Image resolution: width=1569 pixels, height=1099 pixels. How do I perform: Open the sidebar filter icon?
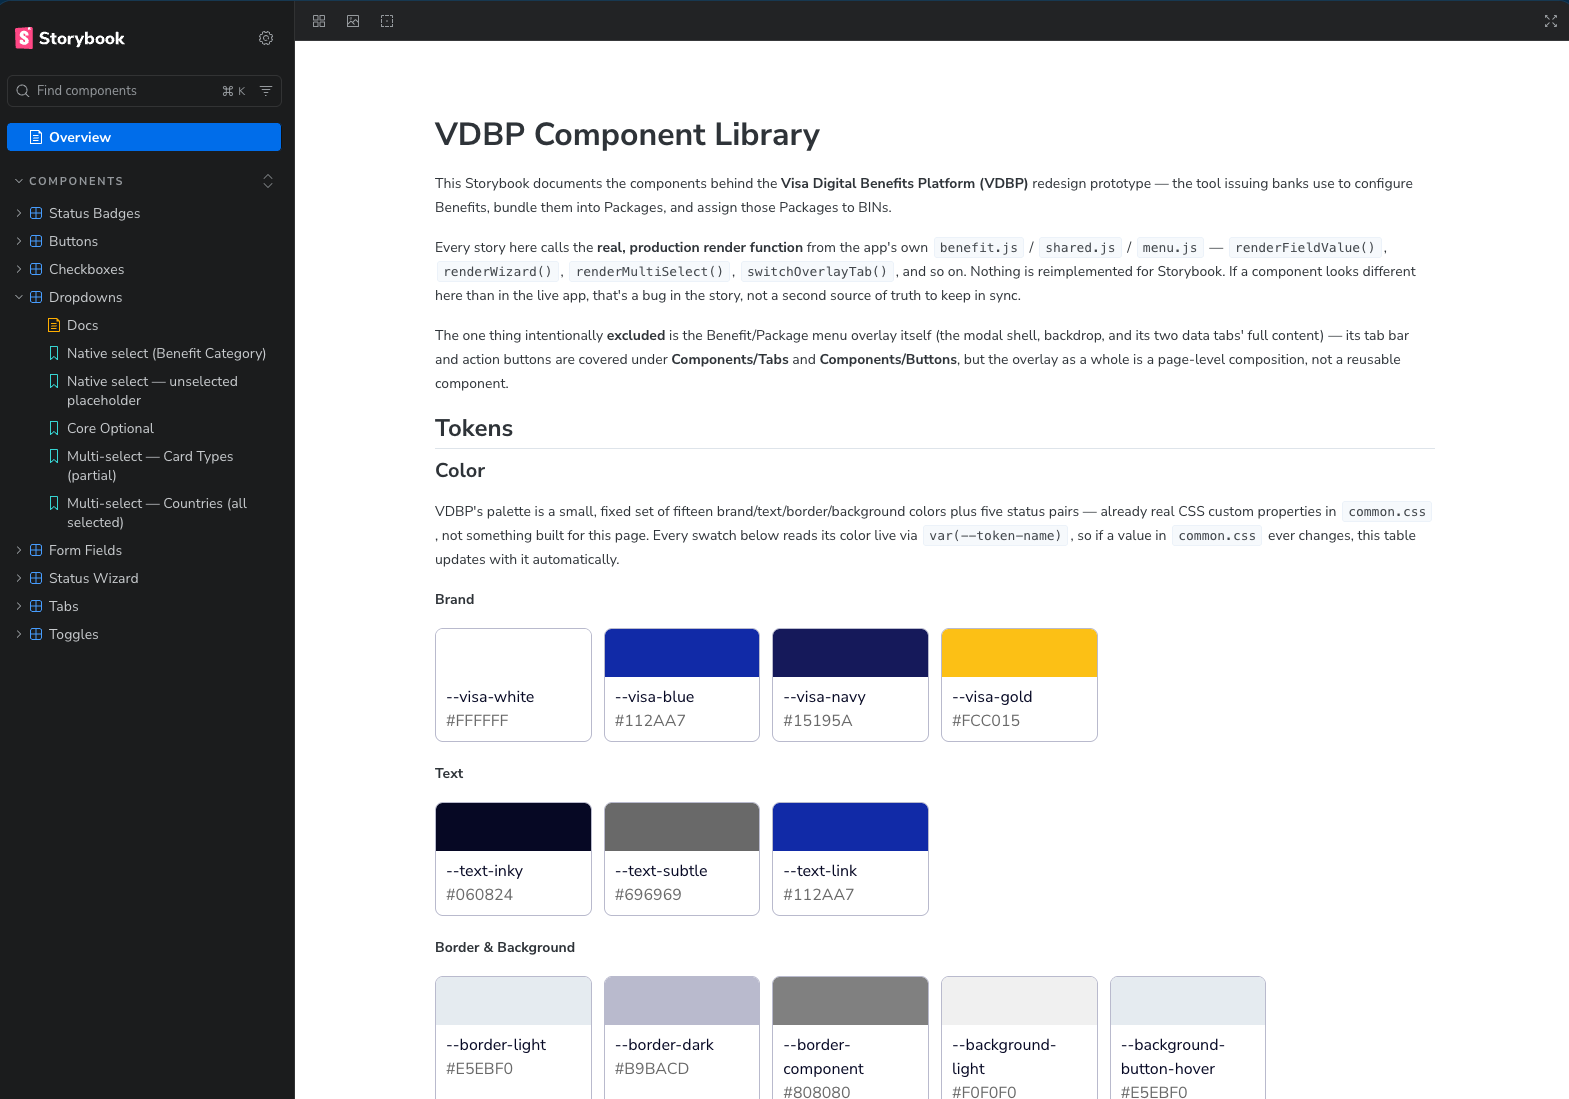[x=266, y=91]
